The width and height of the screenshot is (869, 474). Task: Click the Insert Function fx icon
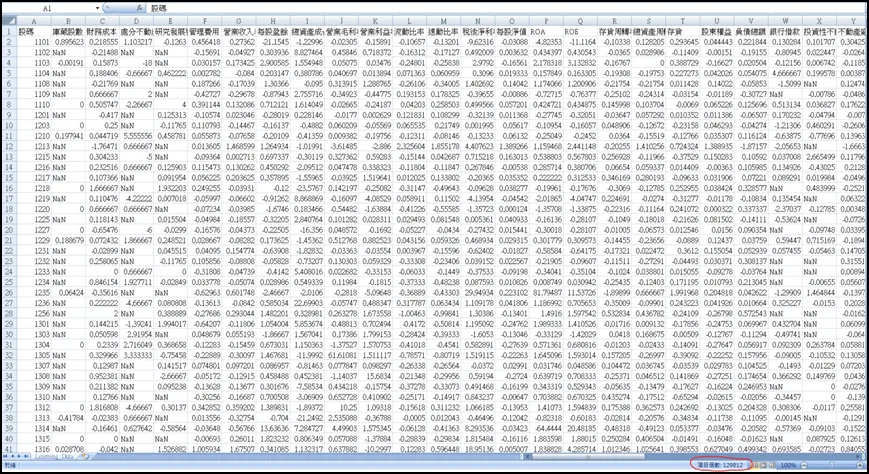coord(140,6)
